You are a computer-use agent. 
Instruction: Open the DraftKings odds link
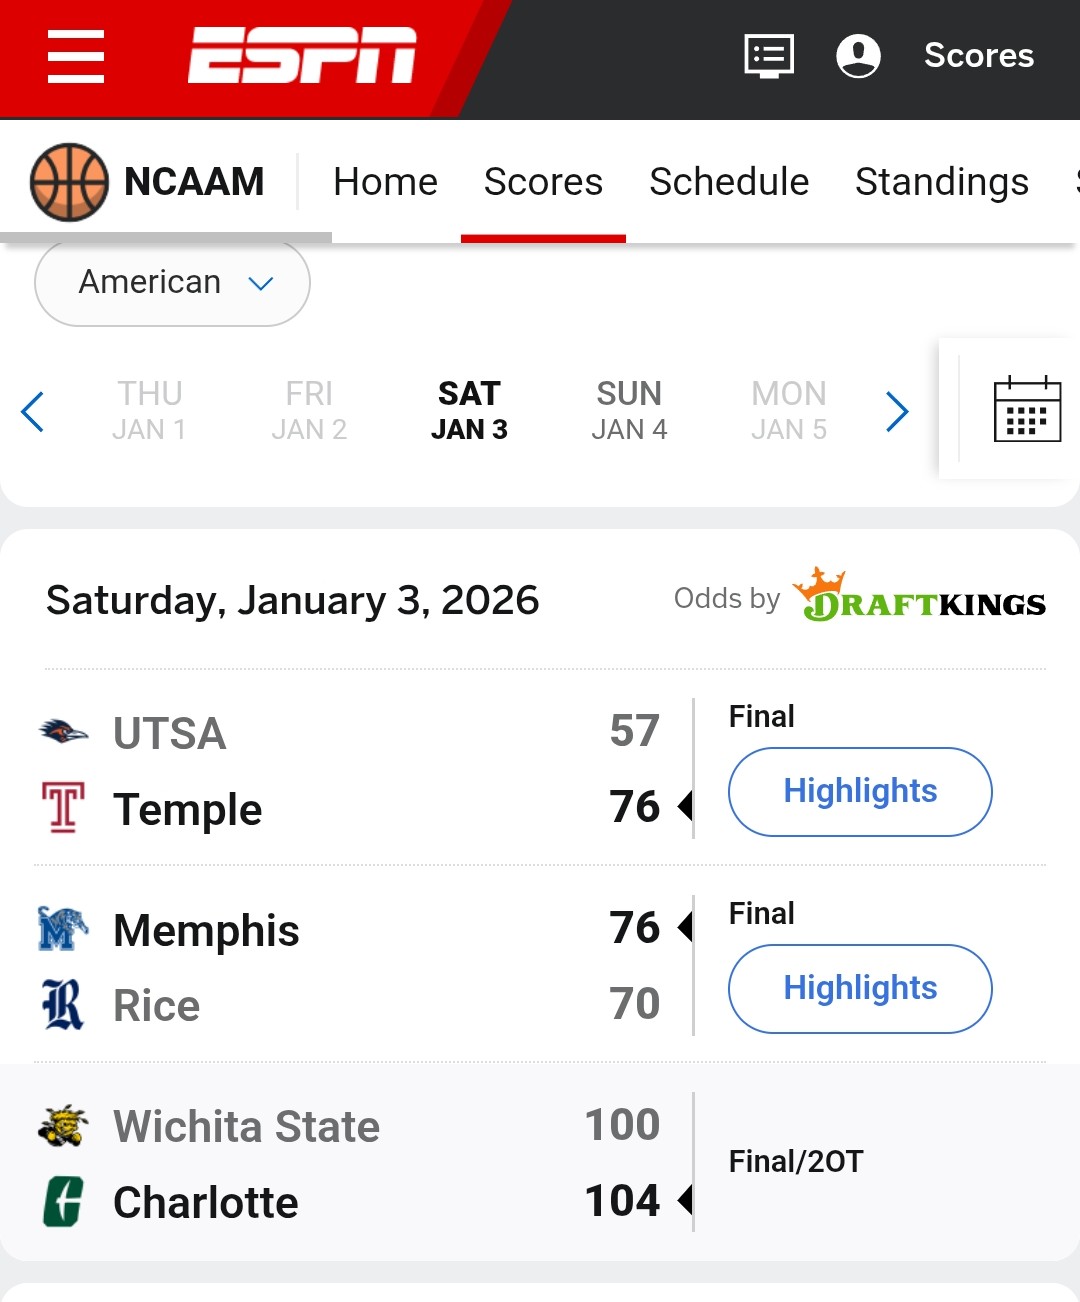click(x=919, y=598)
